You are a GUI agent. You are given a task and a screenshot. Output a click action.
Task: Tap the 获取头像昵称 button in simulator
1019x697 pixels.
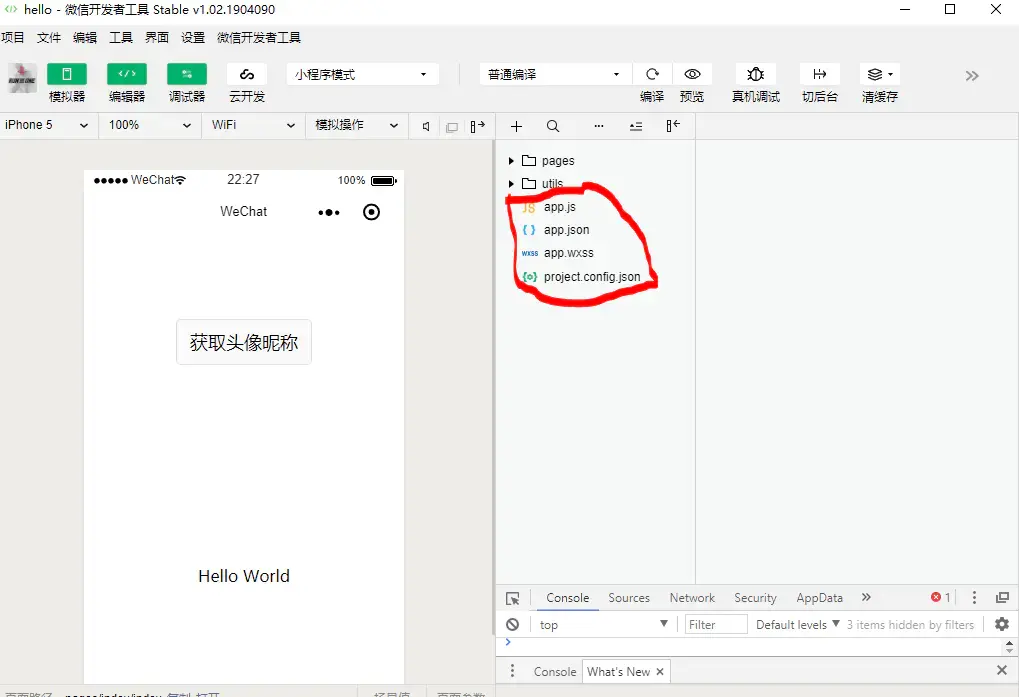click(244, 342)
